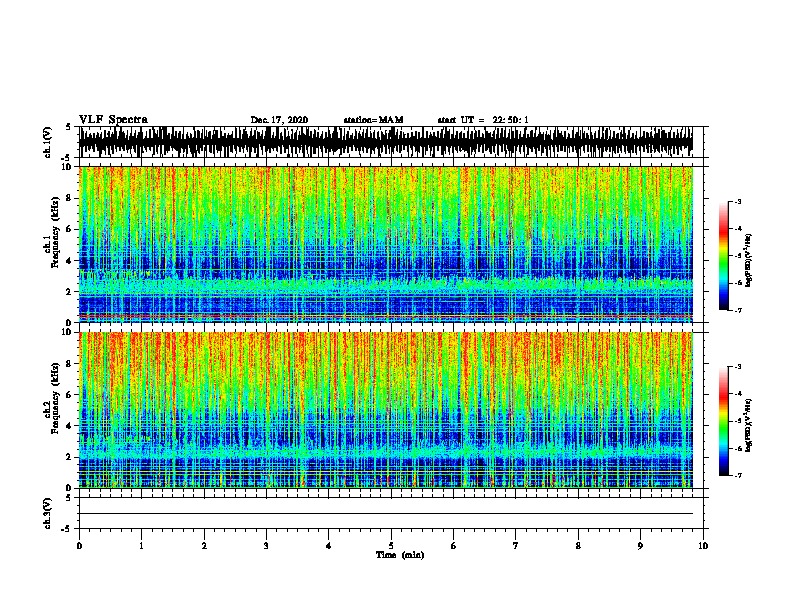Click ch.1 frequency axis "4" tick label

click(69, 261)
